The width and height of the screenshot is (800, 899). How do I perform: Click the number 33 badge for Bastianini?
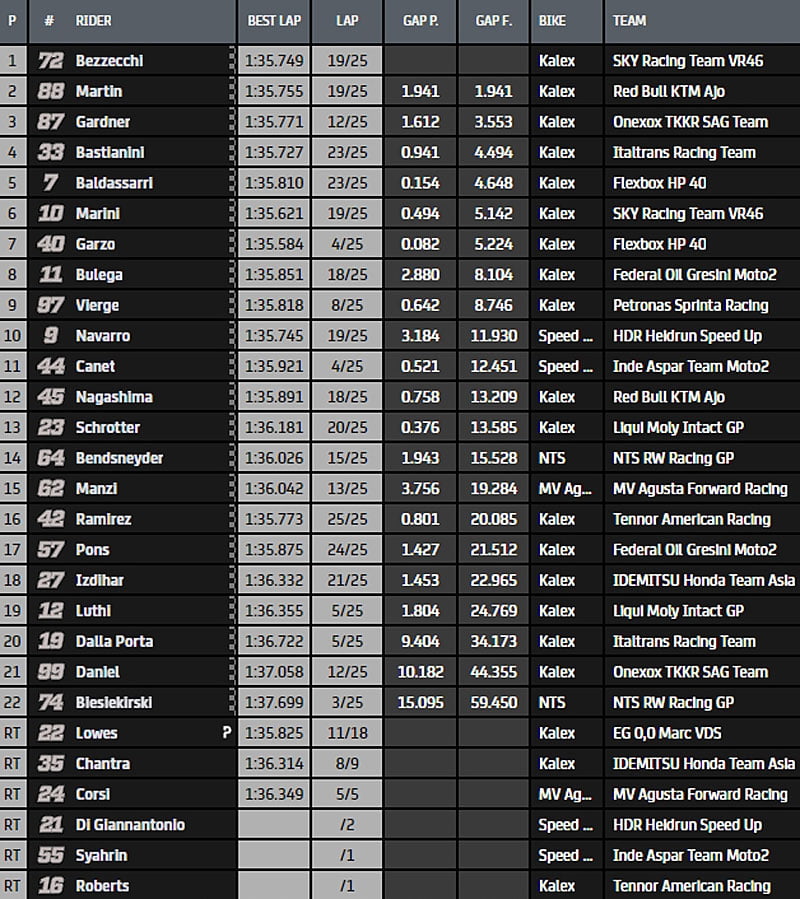50,152
